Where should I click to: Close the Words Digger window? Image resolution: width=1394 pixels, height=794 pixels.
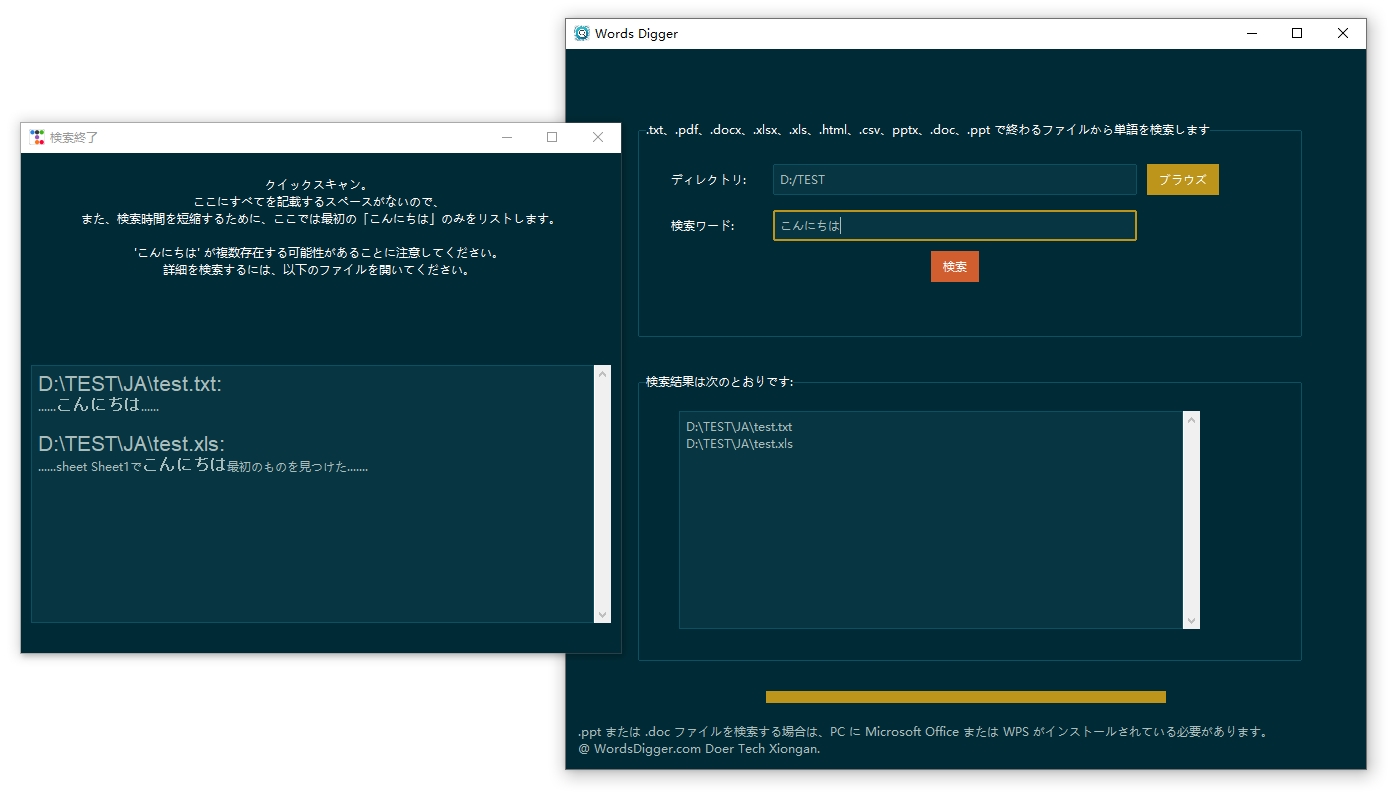[x=1343, y=33]
